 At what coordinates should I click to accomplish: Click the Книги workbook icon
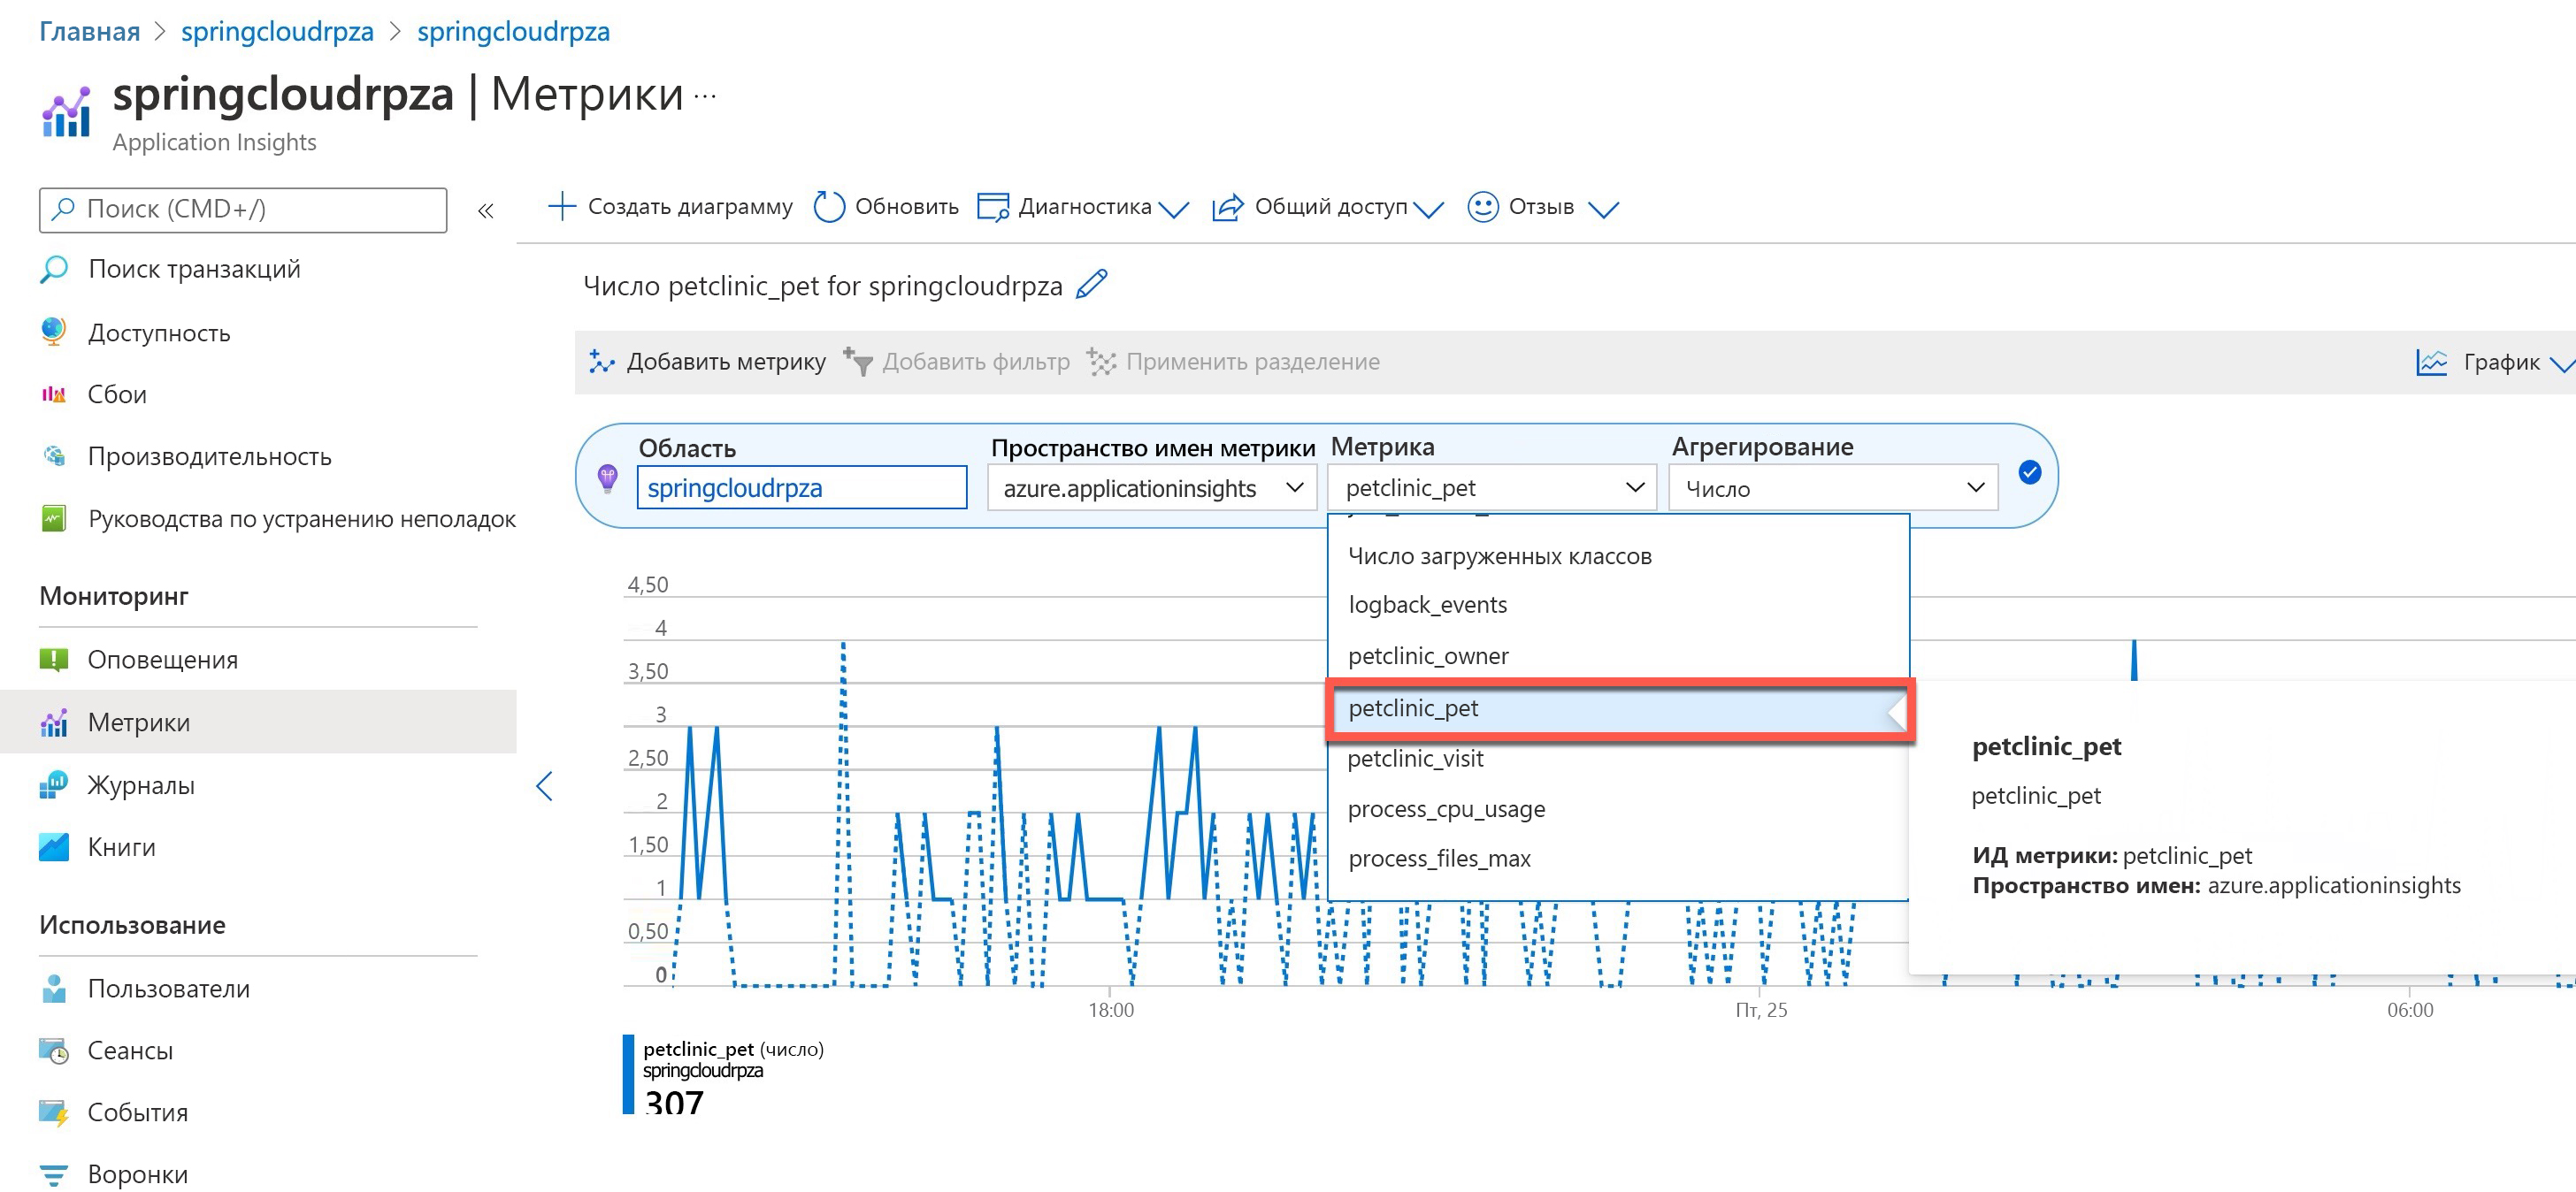click(x=54, y=847)
